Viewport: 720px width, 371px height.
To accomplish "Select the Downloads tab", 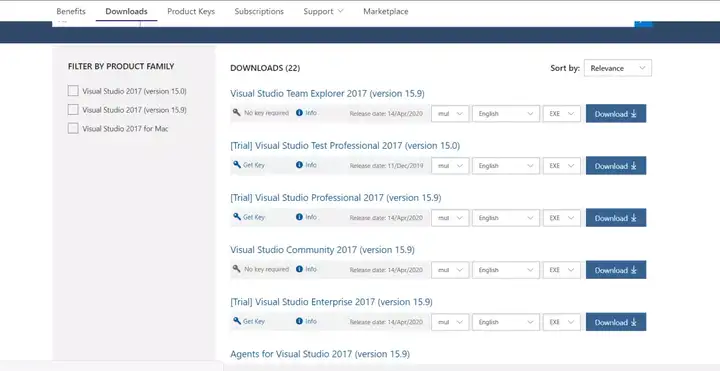I will pyautogui.click(x=126, y=11).
